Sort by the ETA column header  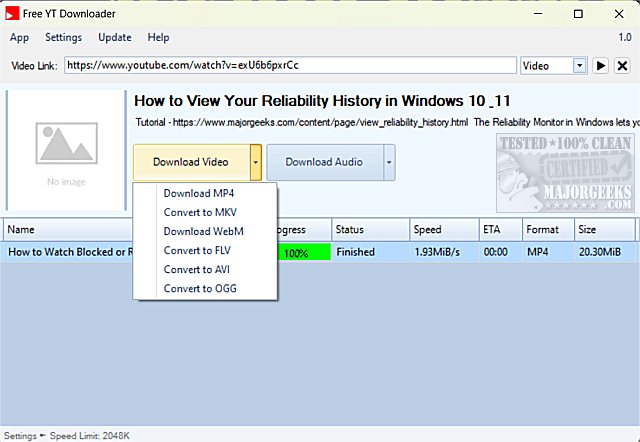click(501, 230)
